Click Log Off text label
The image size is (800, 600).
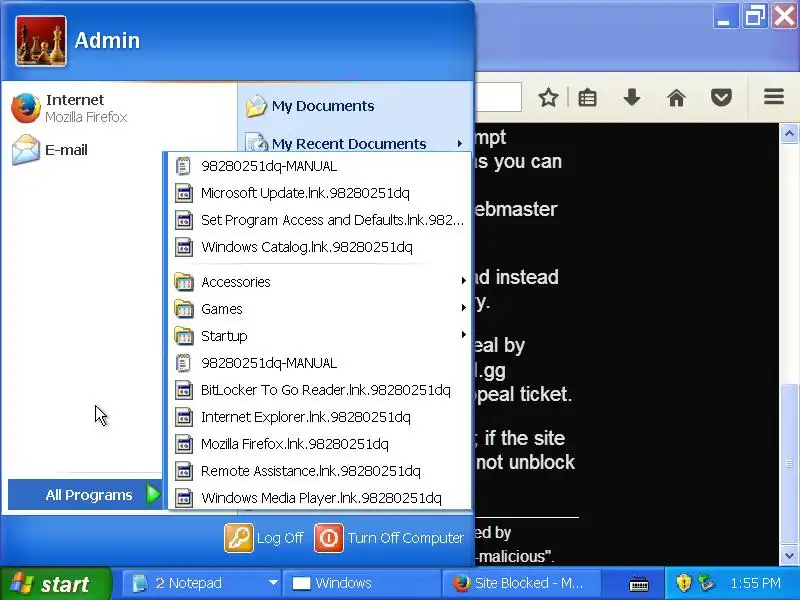[x=280, y=538]
